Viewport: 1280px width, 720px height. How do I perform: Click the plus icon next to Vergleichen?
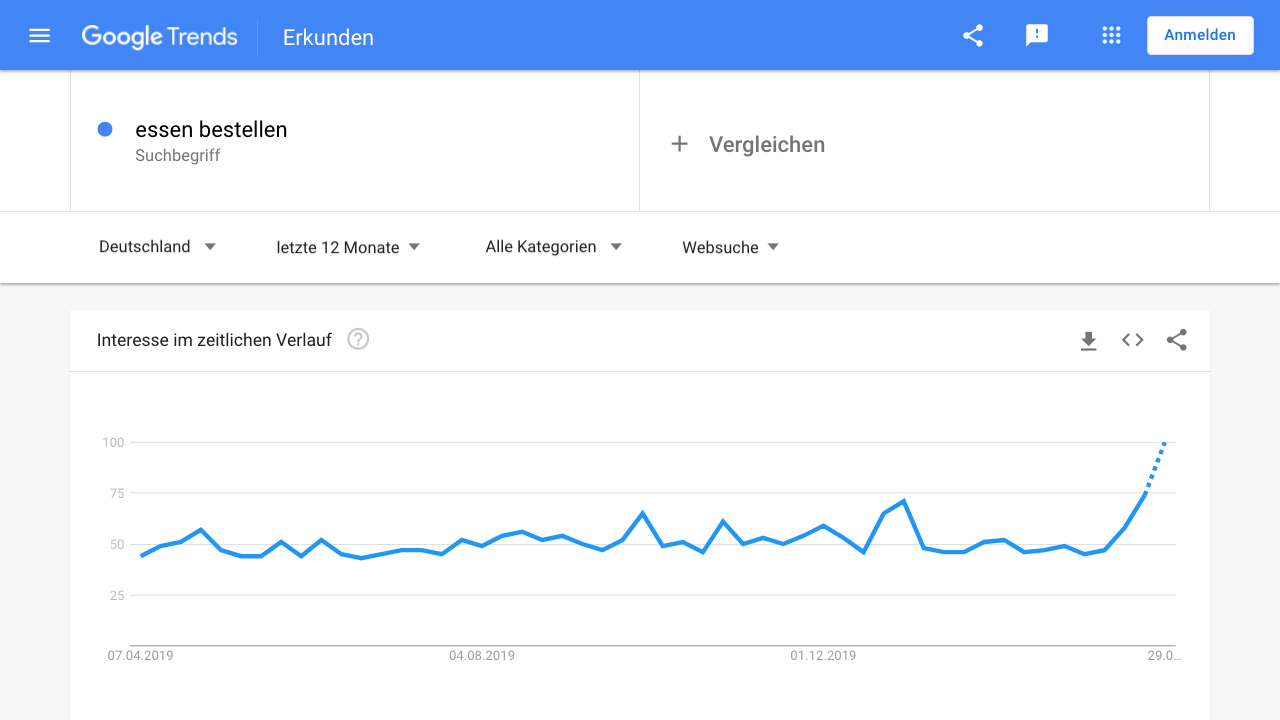click(679, 144)
